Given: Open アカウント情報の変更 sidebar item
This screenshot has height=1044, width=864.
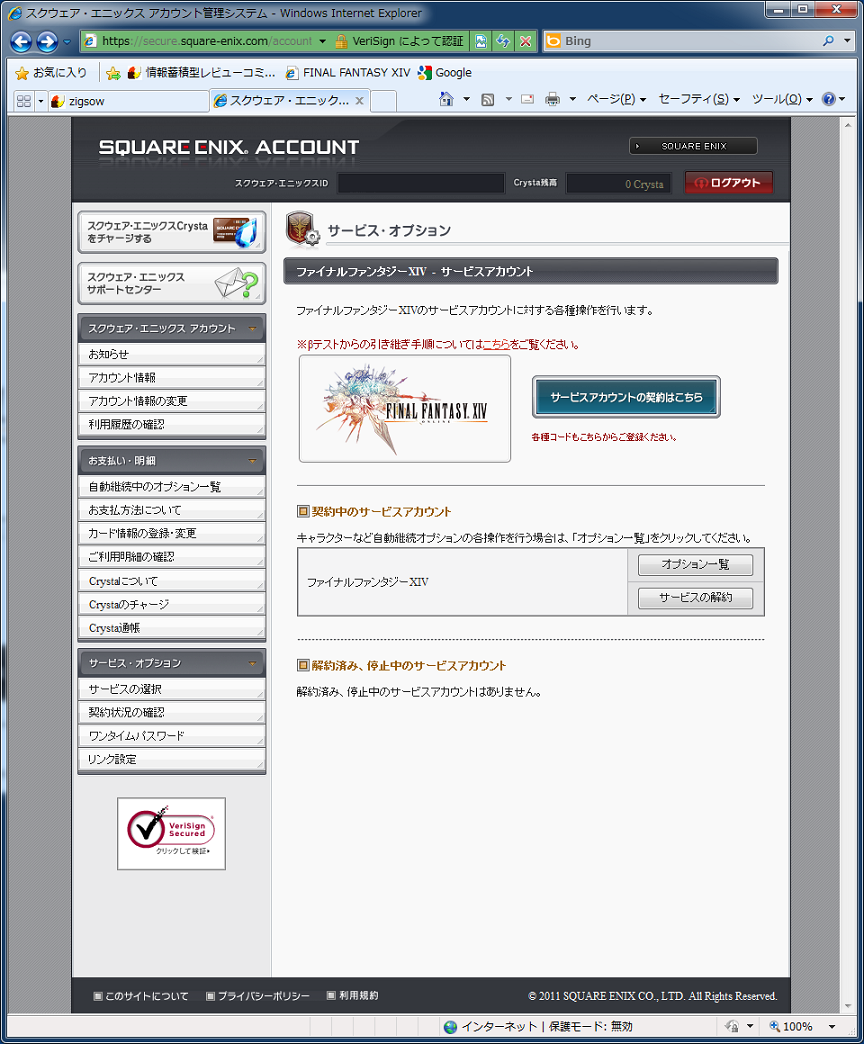Looking at the screenshot, I should point(172,401).
